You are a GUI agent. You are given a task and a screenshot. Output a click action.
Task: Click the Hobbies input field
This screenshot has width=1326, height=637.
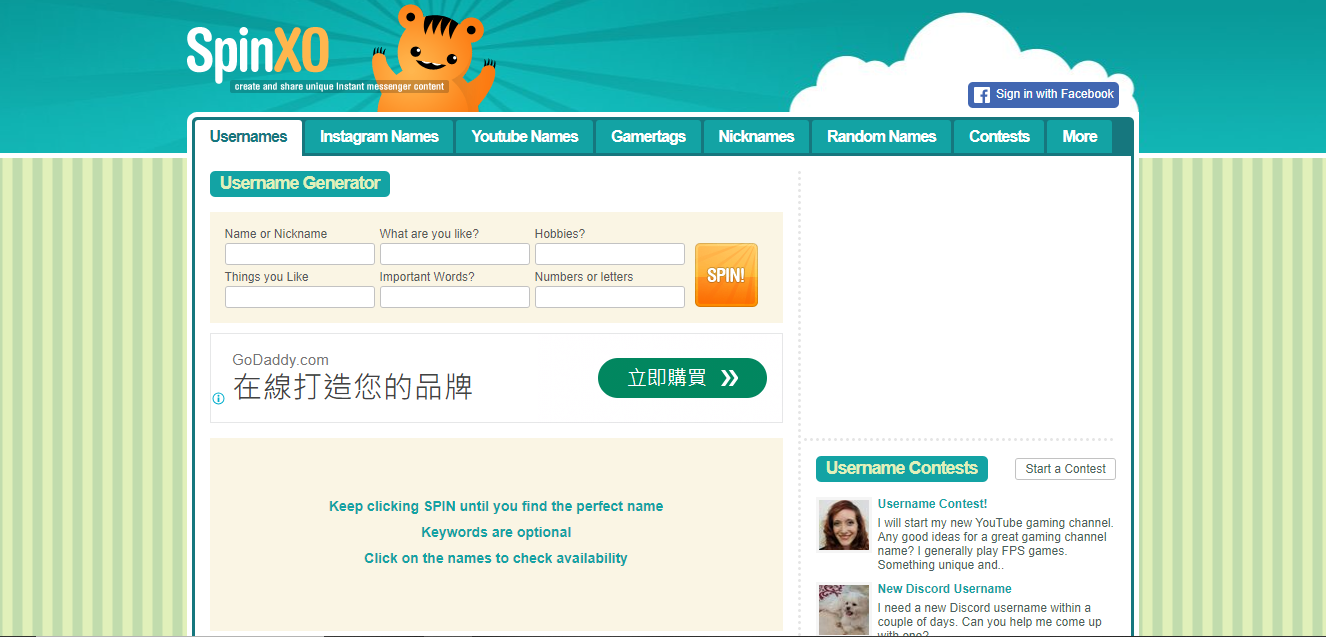[x=609, y=254]
